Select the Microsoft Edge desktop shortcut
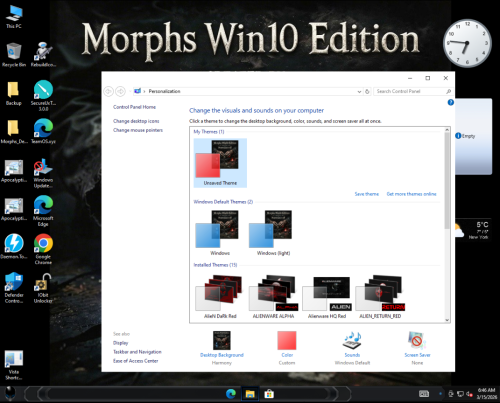This screenshot has height=403, width=500. pos(43,211)
